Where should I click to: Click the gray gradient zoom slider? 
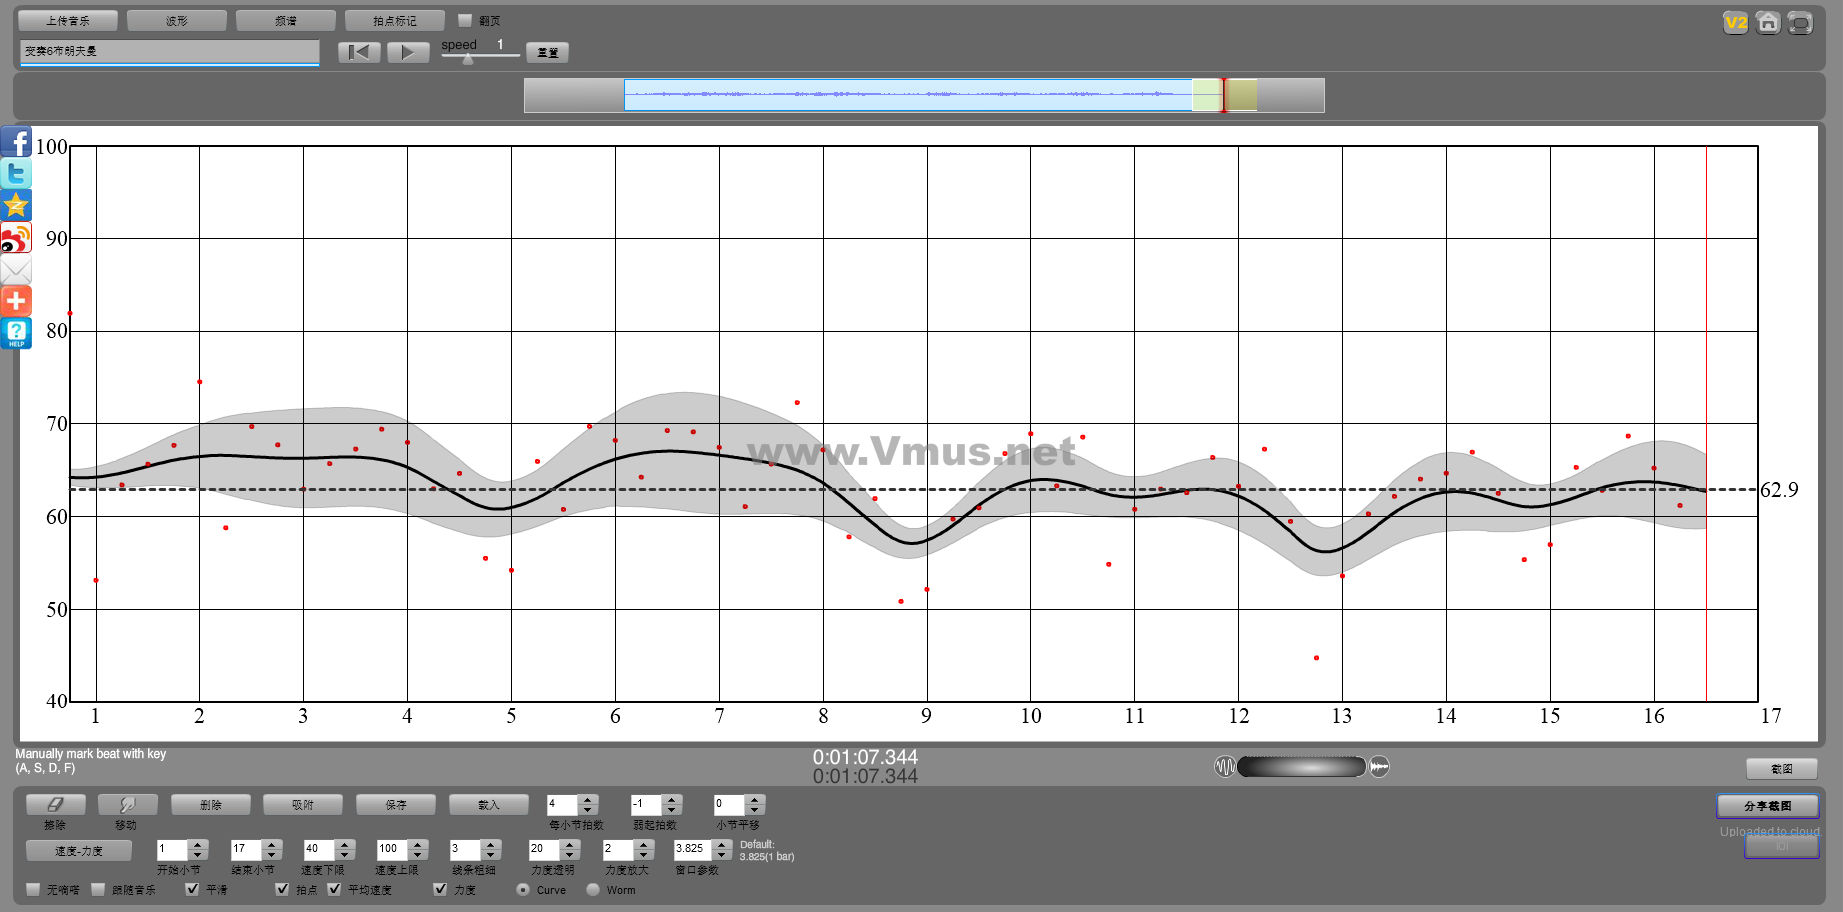click(1302, 767)
